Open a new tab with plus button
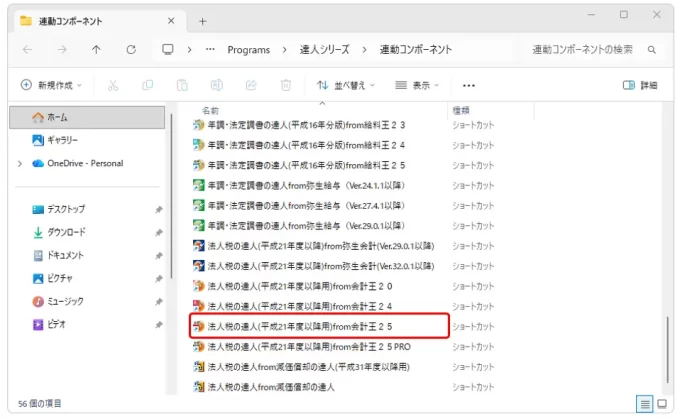Image resolution: width=680 pixels, height=419 pixels. 203,20
